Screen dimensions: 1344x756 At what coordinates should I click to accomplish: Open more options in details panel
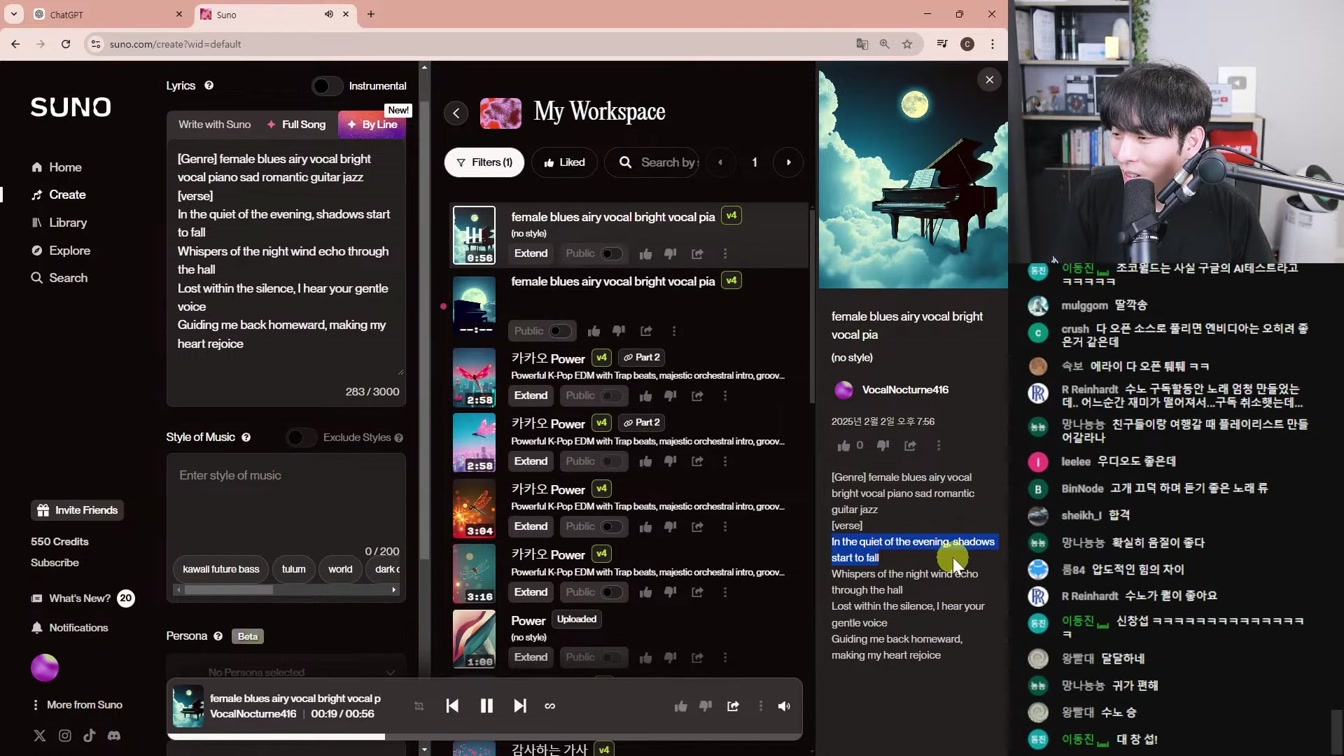pyautogui.click(x=938, y=446)
